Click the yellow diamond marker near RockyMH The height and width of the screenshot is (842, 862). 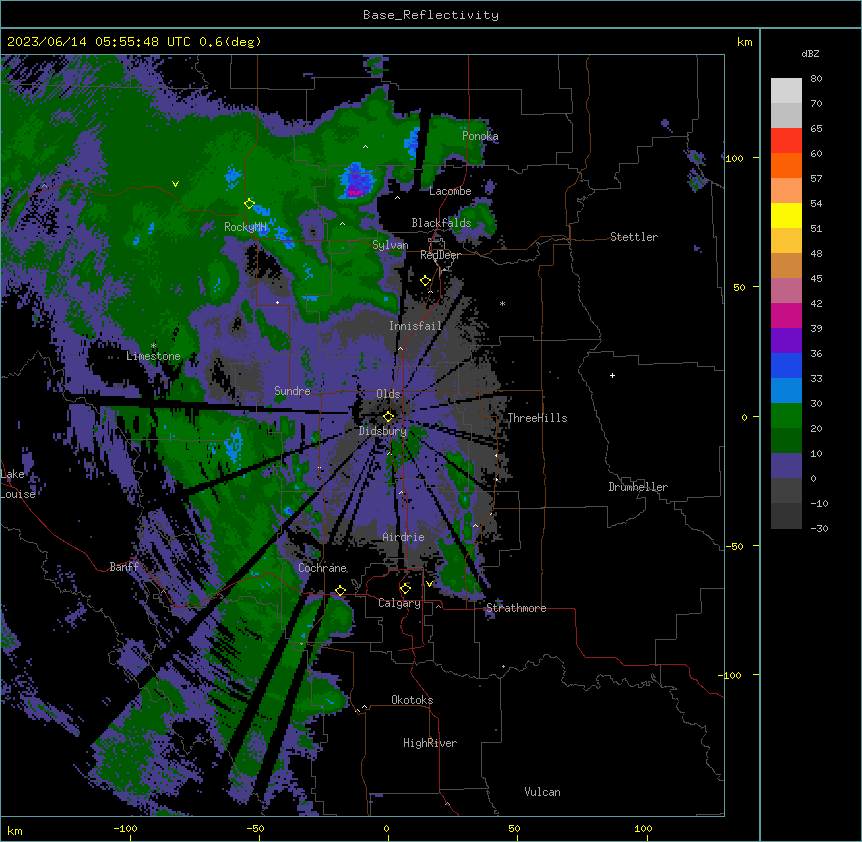[x=249, y=204]
